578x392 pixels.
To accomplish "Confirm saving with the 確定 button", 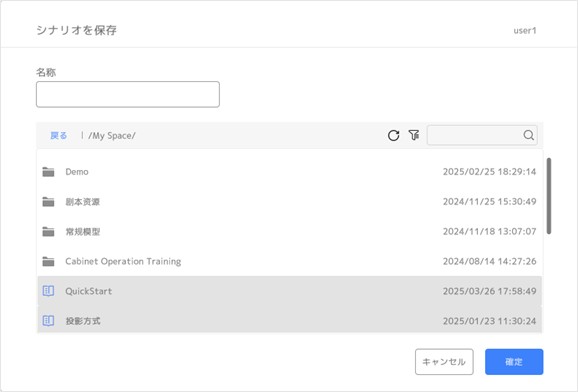I will pos(514,362).
